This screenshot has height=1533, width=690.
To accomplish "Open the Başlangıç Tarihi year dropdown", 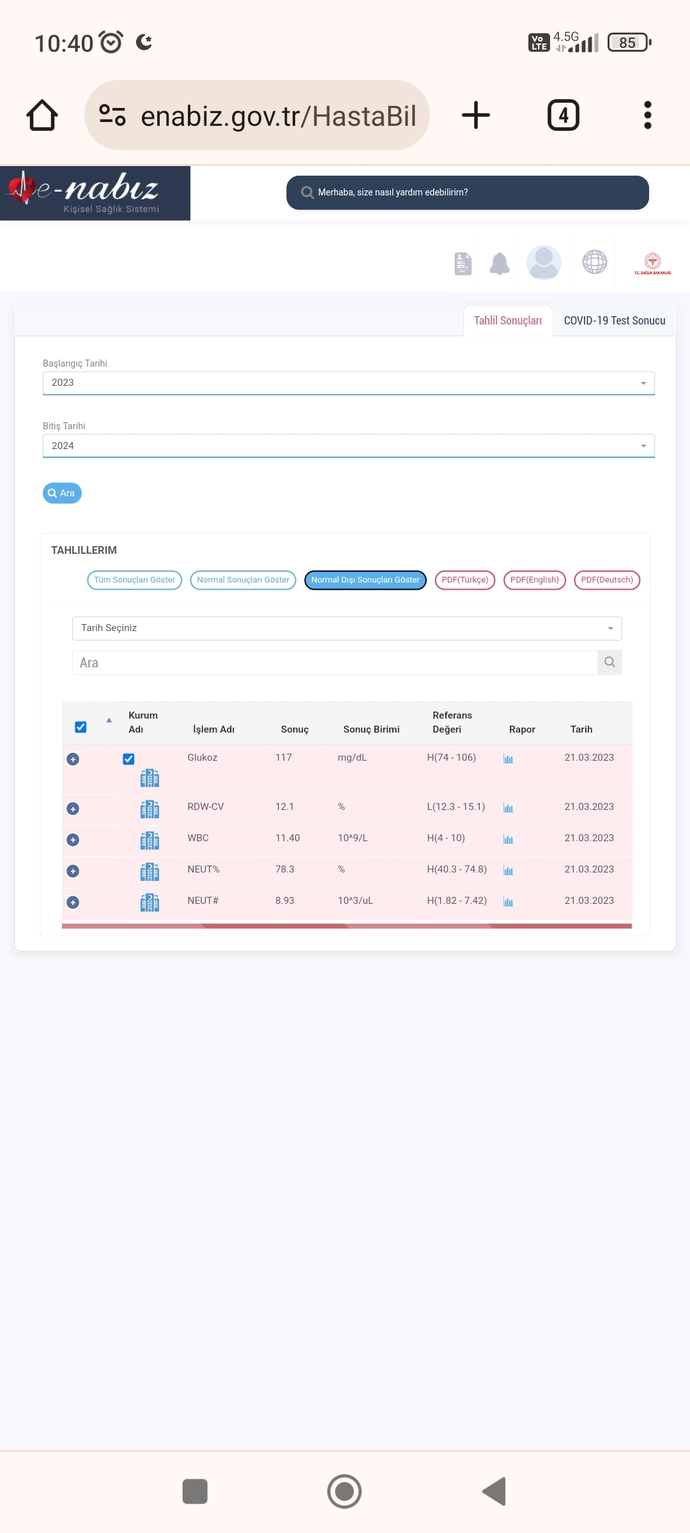I will (x=348, y=383).
